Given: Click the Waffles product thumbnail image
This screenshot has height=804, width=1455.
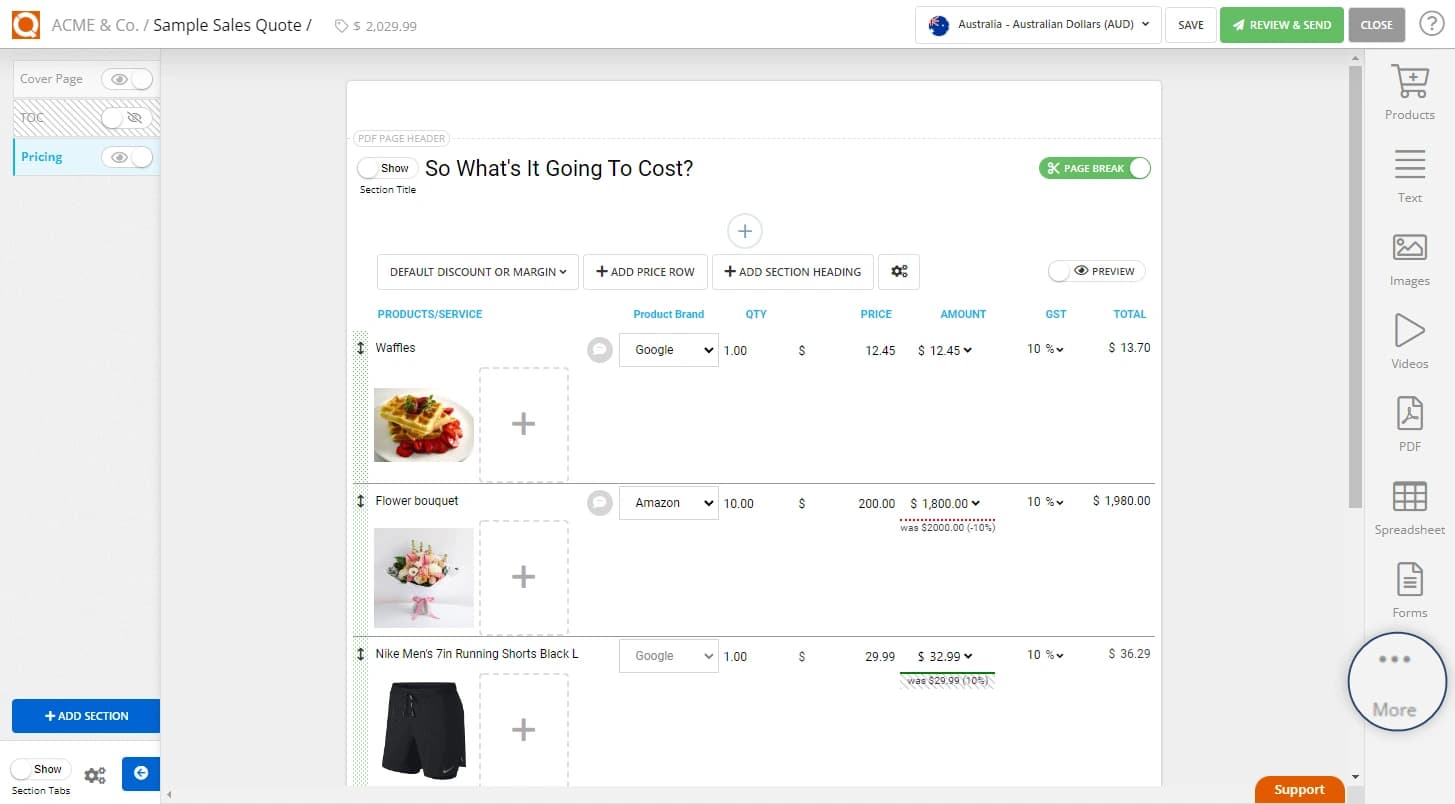Looking at the screenshot, I should pos(423,423).
